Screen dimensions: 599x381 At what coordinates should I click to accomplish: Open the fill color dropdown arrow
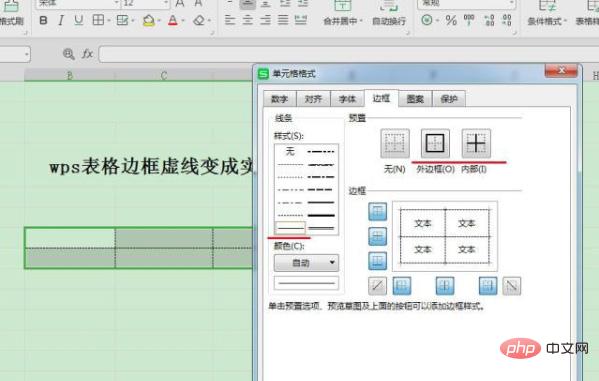pos(159,21)
